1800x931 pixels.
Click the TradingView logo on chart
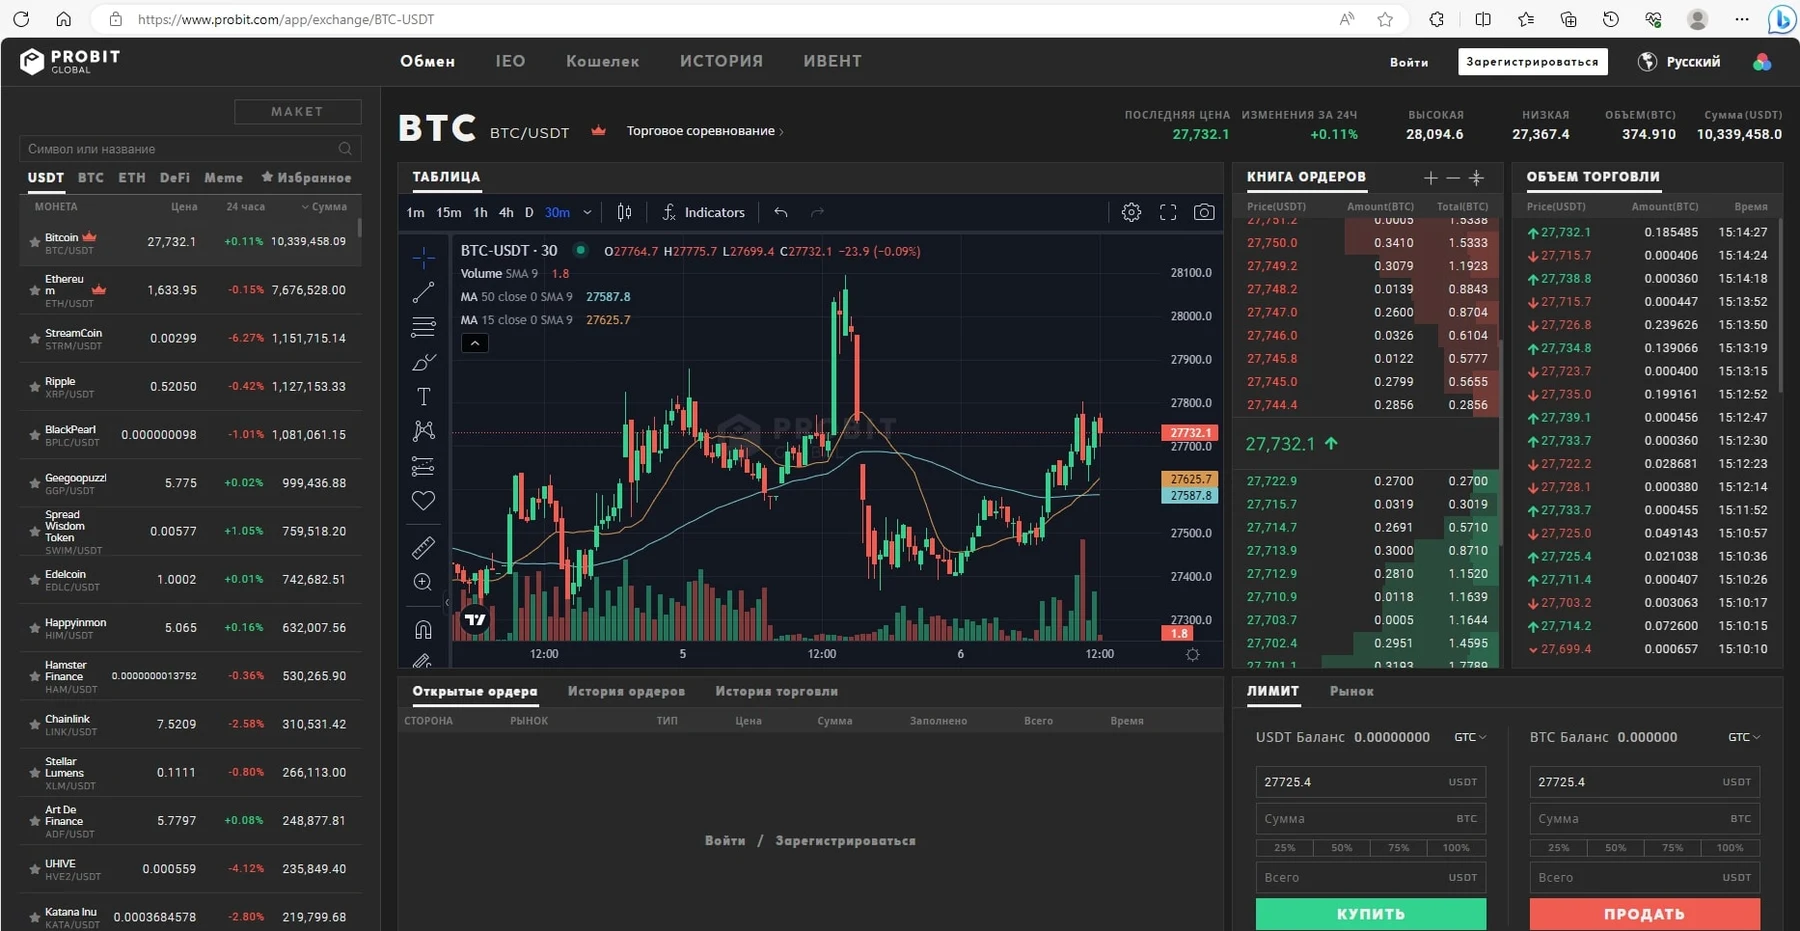[x=476, y=620]
